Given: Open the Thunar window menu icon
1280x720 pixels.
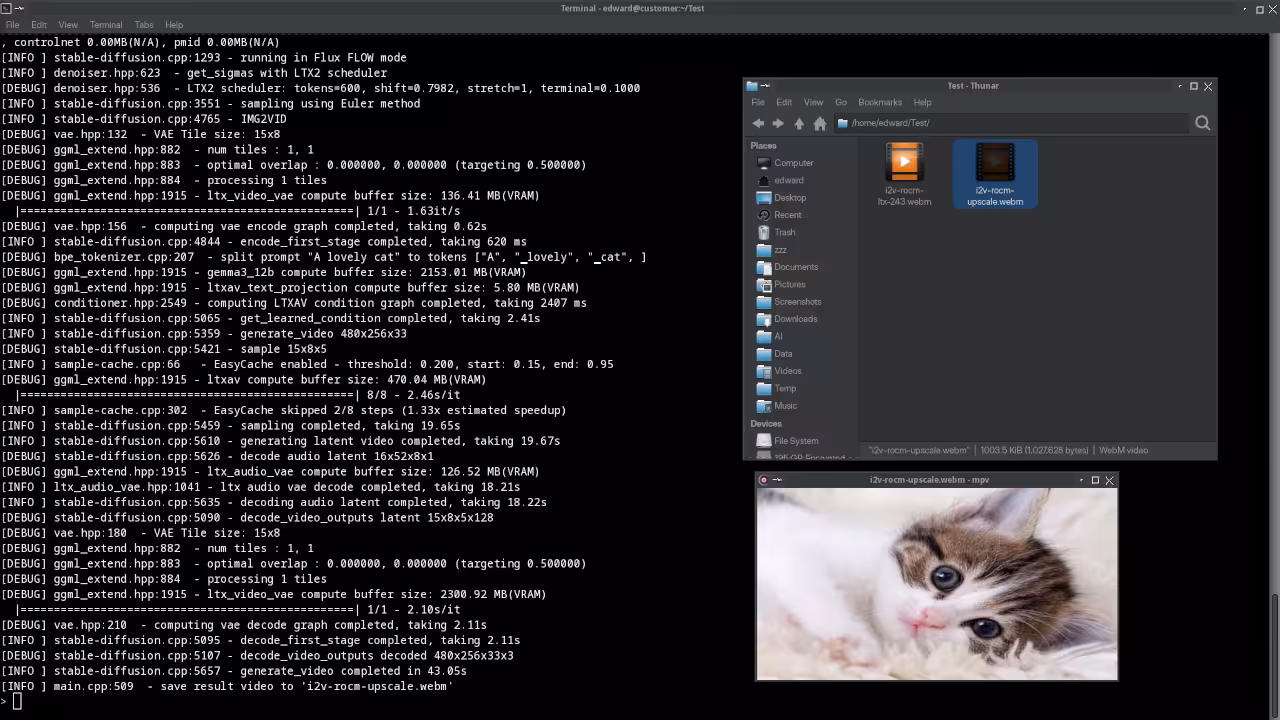Looking at the screenshot, I should pyautogui.click(x=753, y=86).
